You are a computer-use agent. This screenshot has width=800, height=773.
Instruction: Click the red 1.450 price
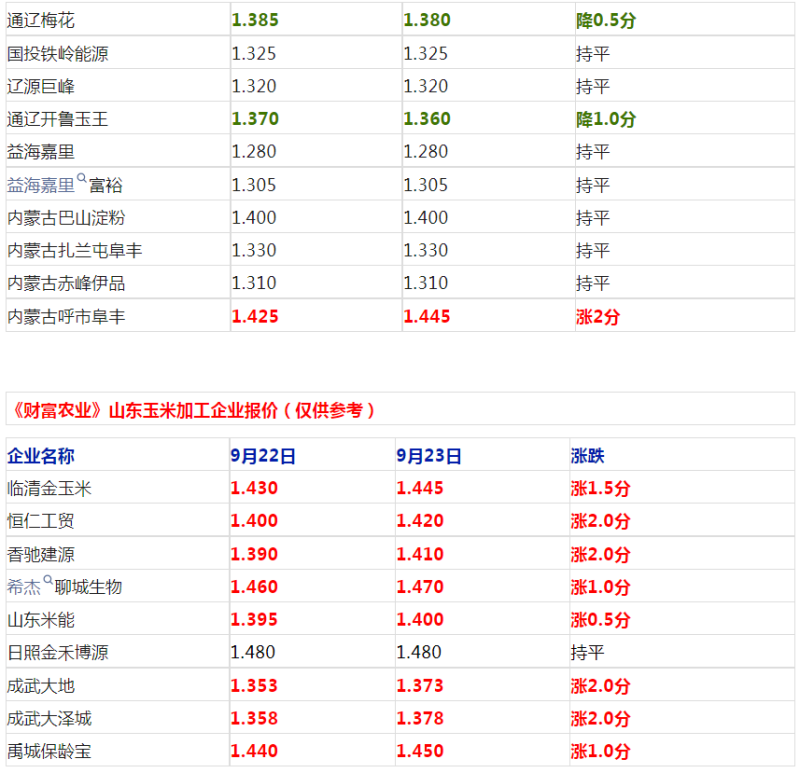420,751
